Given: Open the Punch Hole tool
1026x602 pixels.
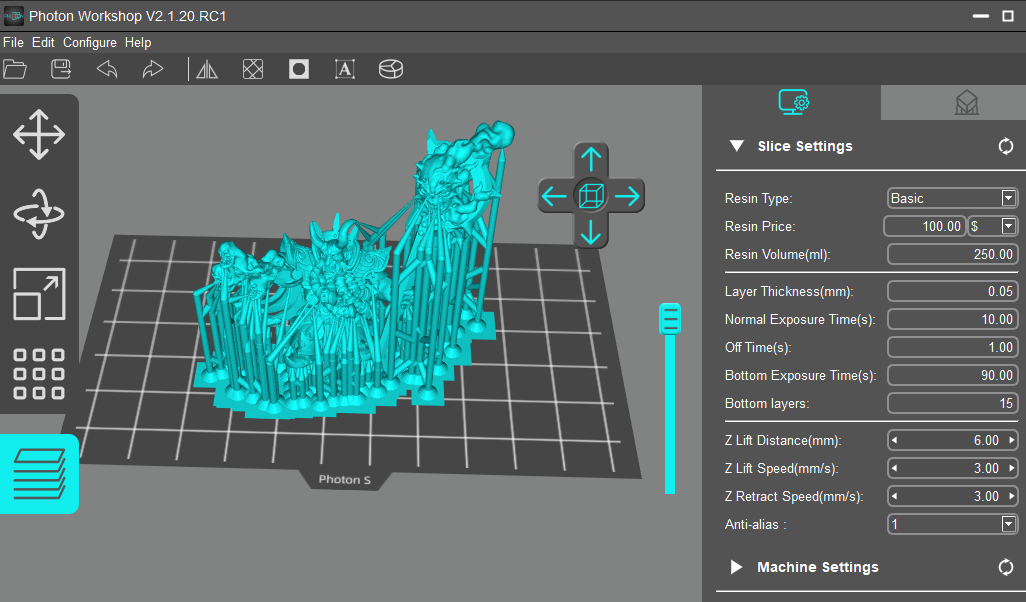Looking at the screenshot, I should [298, 69].
